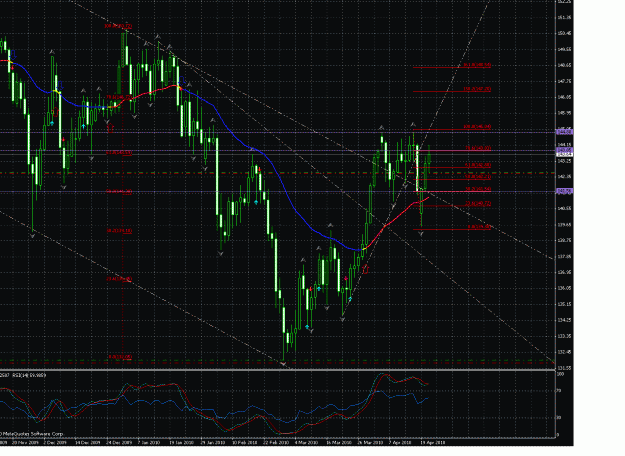This screenshot has width=625, height=456.
Task: Click the 16 Mar 2010 date label
Action: coord(339,442)
